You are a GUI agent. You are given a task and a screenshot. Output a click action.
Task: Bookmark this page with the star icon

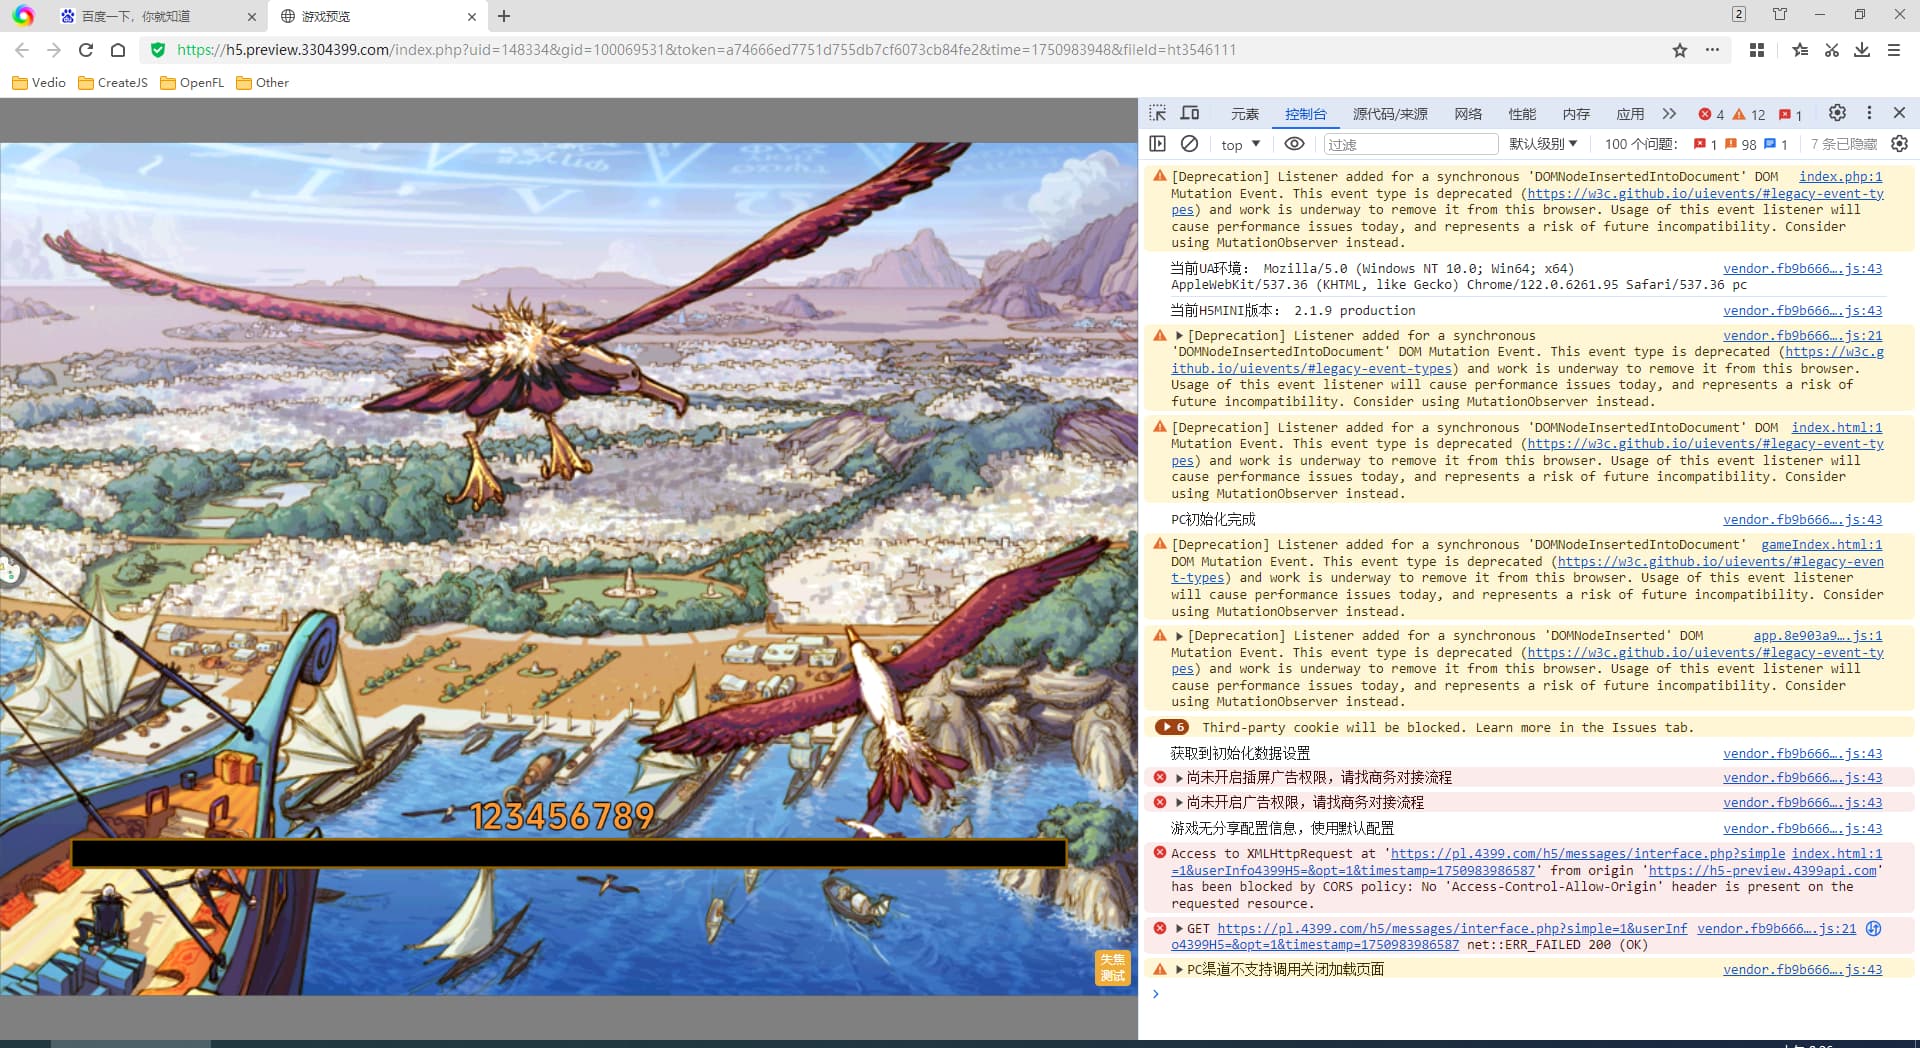[x=1680, y=50]
